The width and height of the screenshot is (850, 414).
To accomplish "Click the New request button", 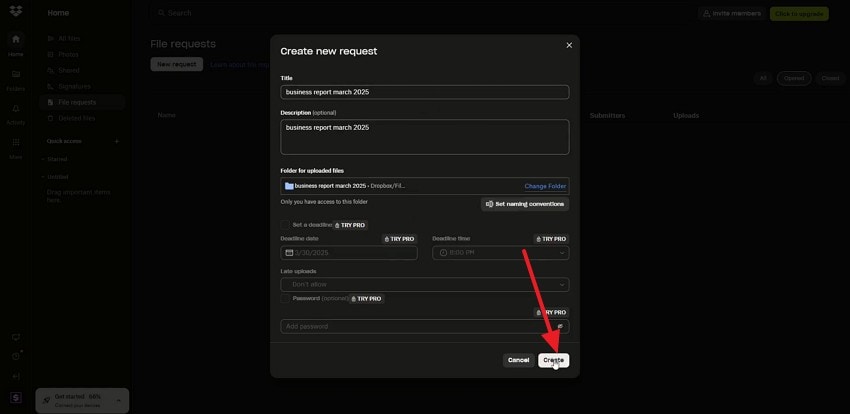I will tap(177, 64).
